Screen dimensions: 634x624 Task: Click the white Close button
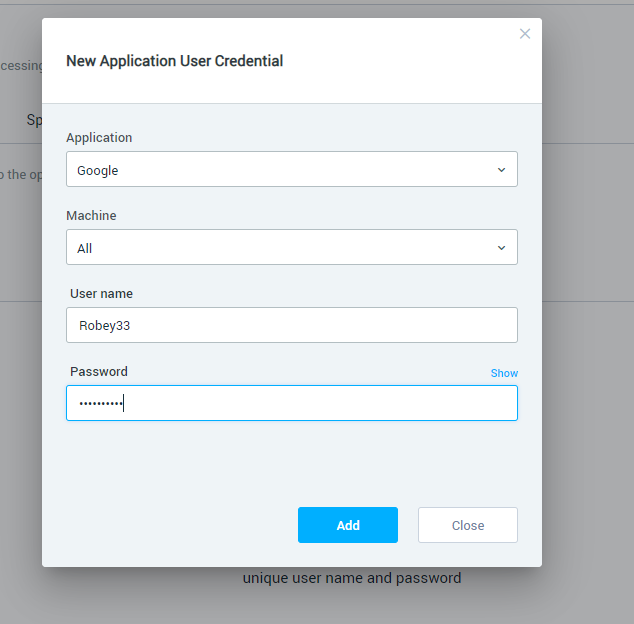pyautogui.click(x=467, y=525)
